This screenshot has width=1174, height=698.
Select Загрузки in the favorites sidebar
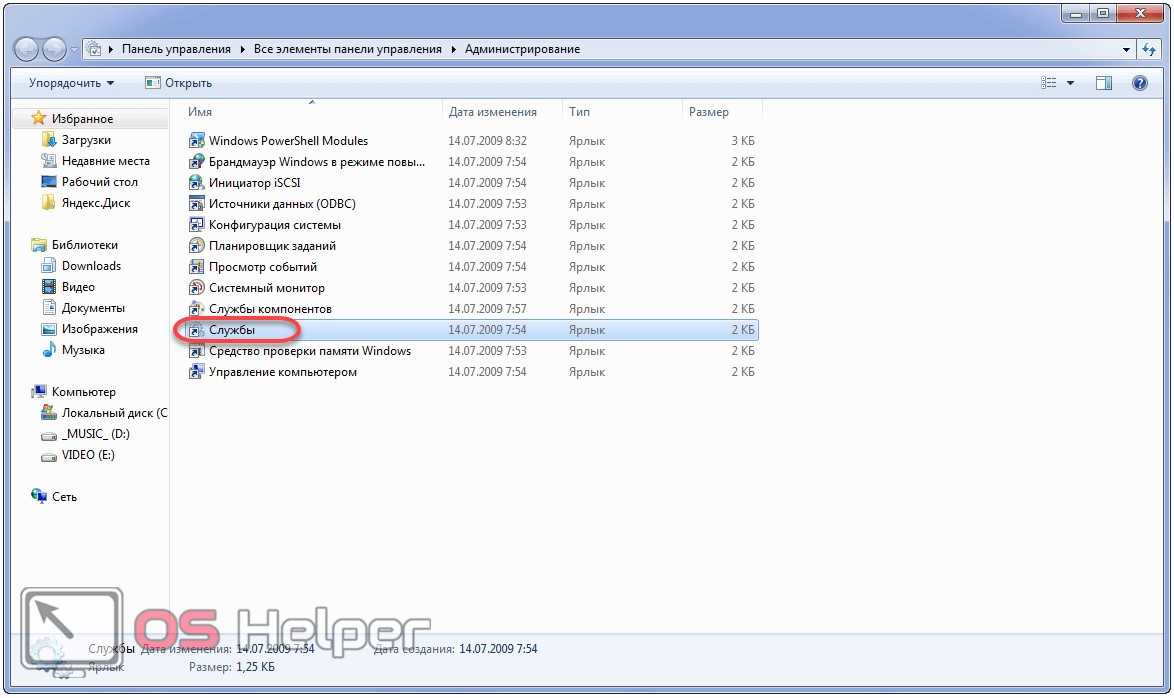[x=86, y=140]
